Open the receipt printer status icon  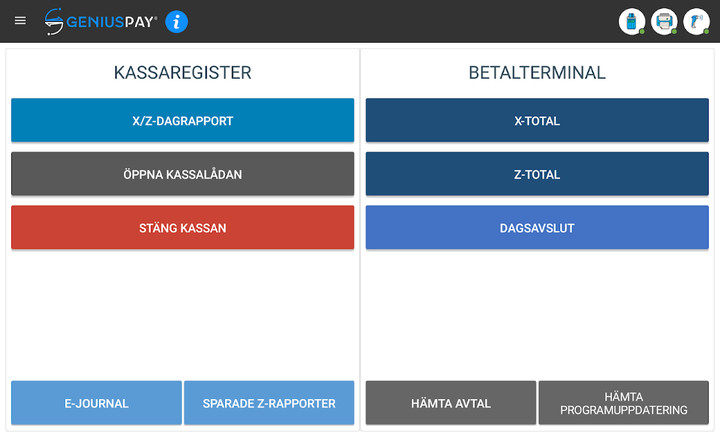point(664,21)
